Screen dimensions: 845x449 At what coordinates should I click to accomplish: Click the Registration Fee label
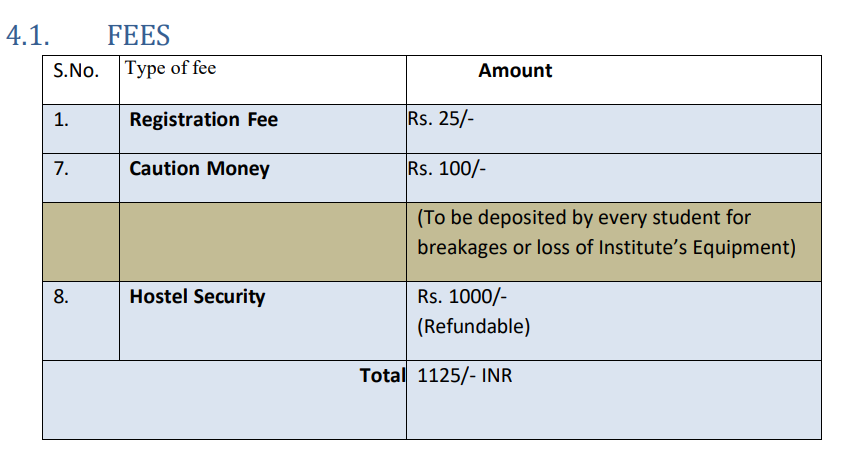tap(204, 120)
